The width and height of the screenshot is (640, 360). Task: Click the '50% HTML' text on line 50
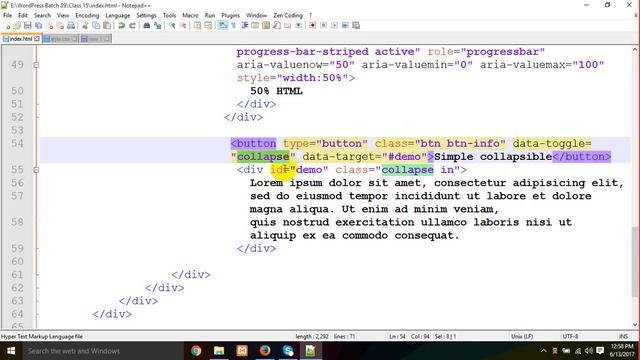coord(276,91)
